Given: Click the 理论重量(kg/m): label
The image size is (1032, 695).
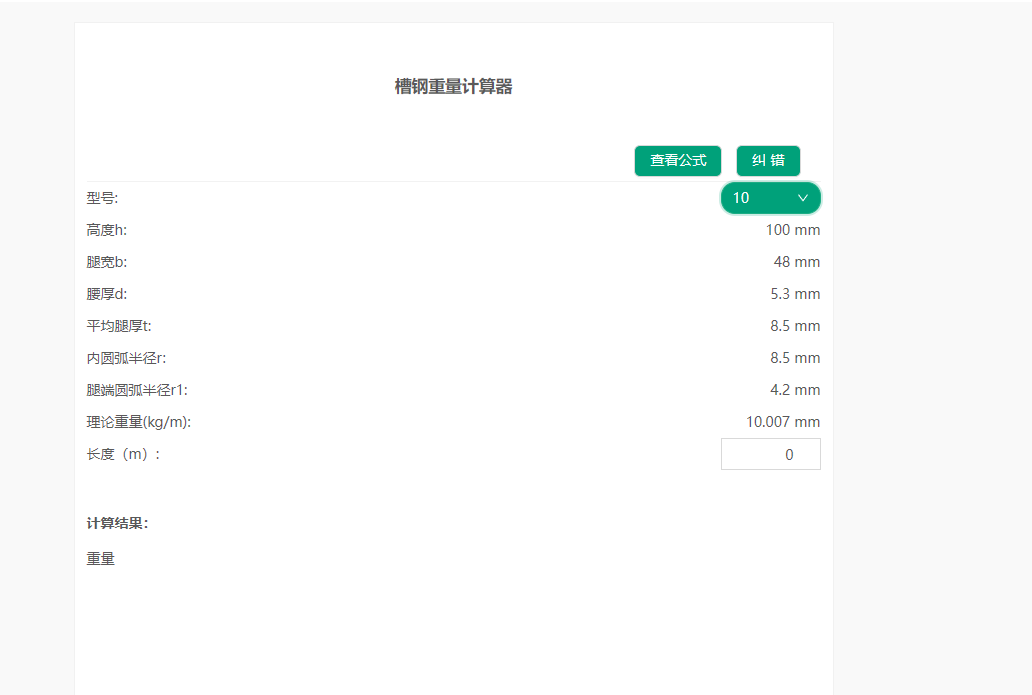Looking at the screenshot, I should [x=139, y=422].
